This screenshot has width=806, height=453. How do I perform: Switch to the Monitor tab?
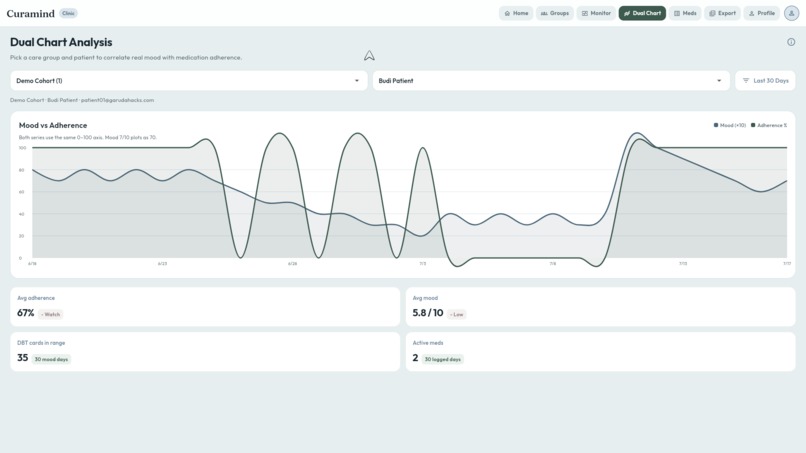coord(596,13)
